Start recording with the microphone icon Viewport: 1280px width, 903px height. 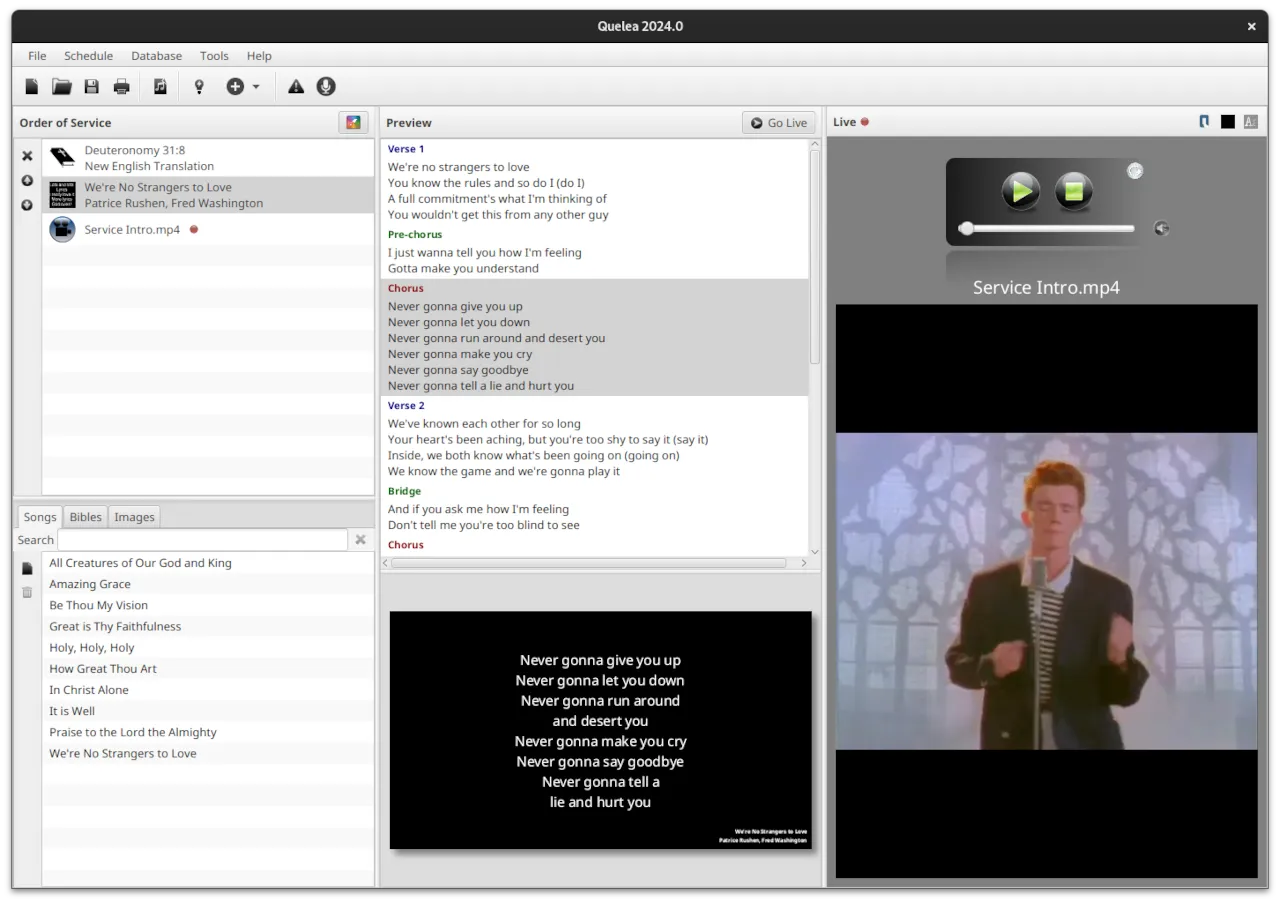[x=326, y=87]
